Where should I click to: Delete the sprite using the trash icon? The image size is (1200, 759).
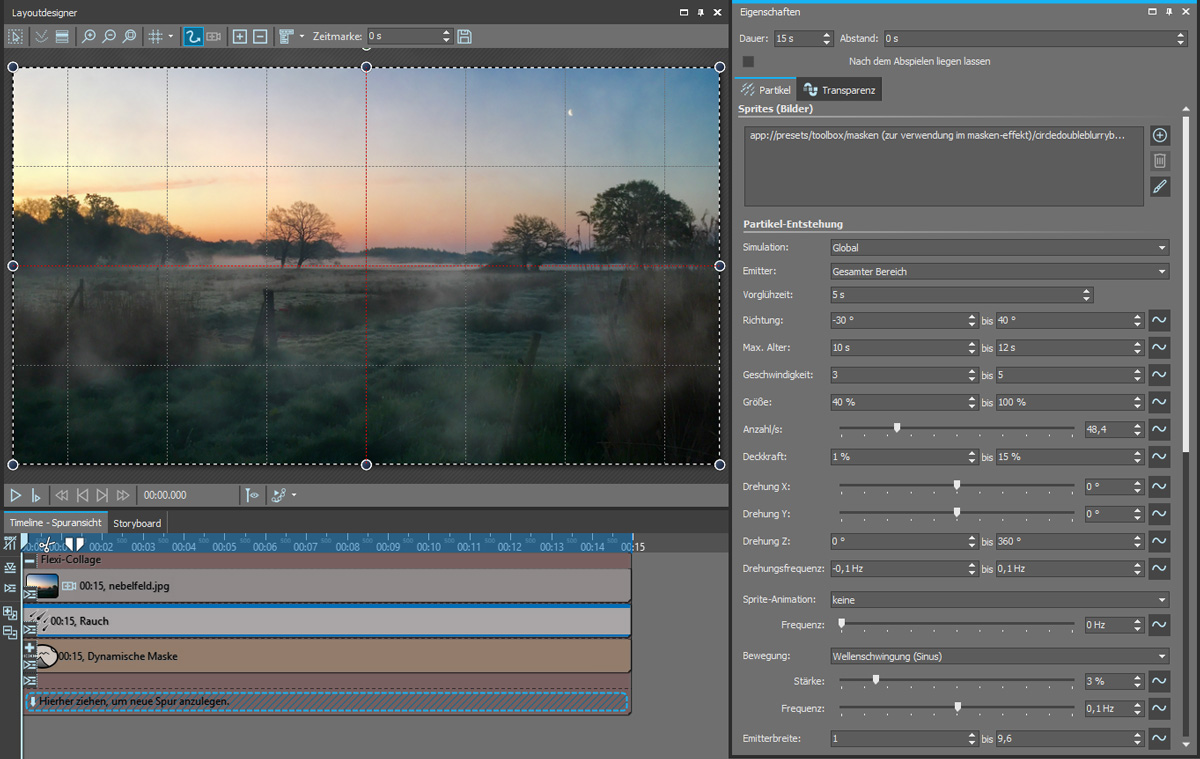[1159, 160]
